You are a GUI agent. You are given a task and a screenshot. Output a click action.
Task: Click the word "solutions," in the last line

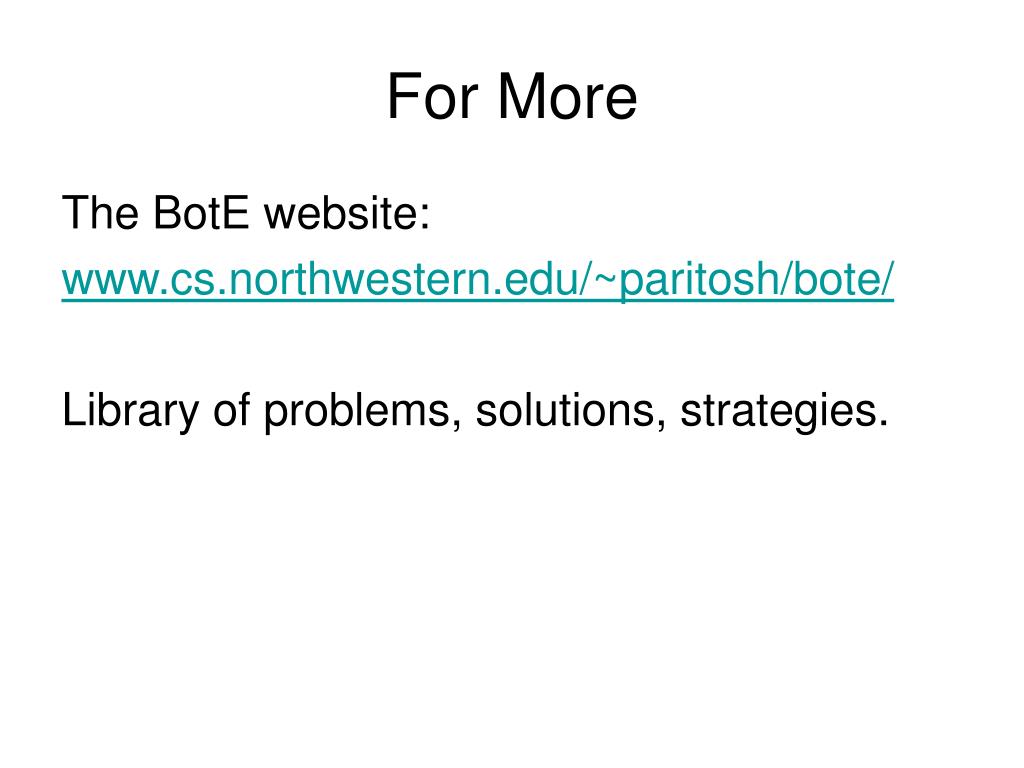(570, 410)
